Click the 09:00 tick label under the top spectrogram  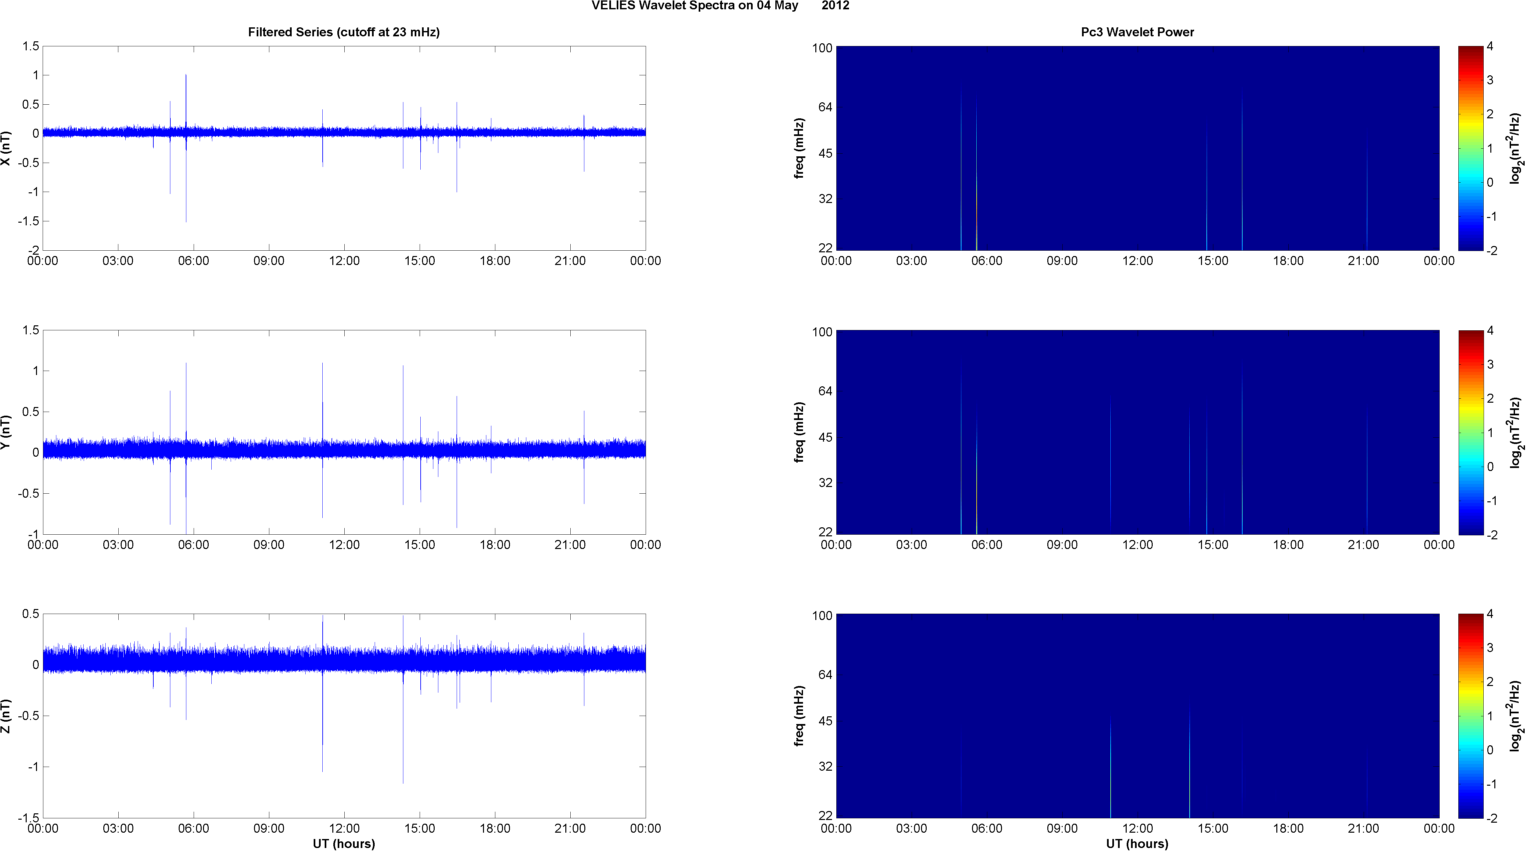[1062, 261]
